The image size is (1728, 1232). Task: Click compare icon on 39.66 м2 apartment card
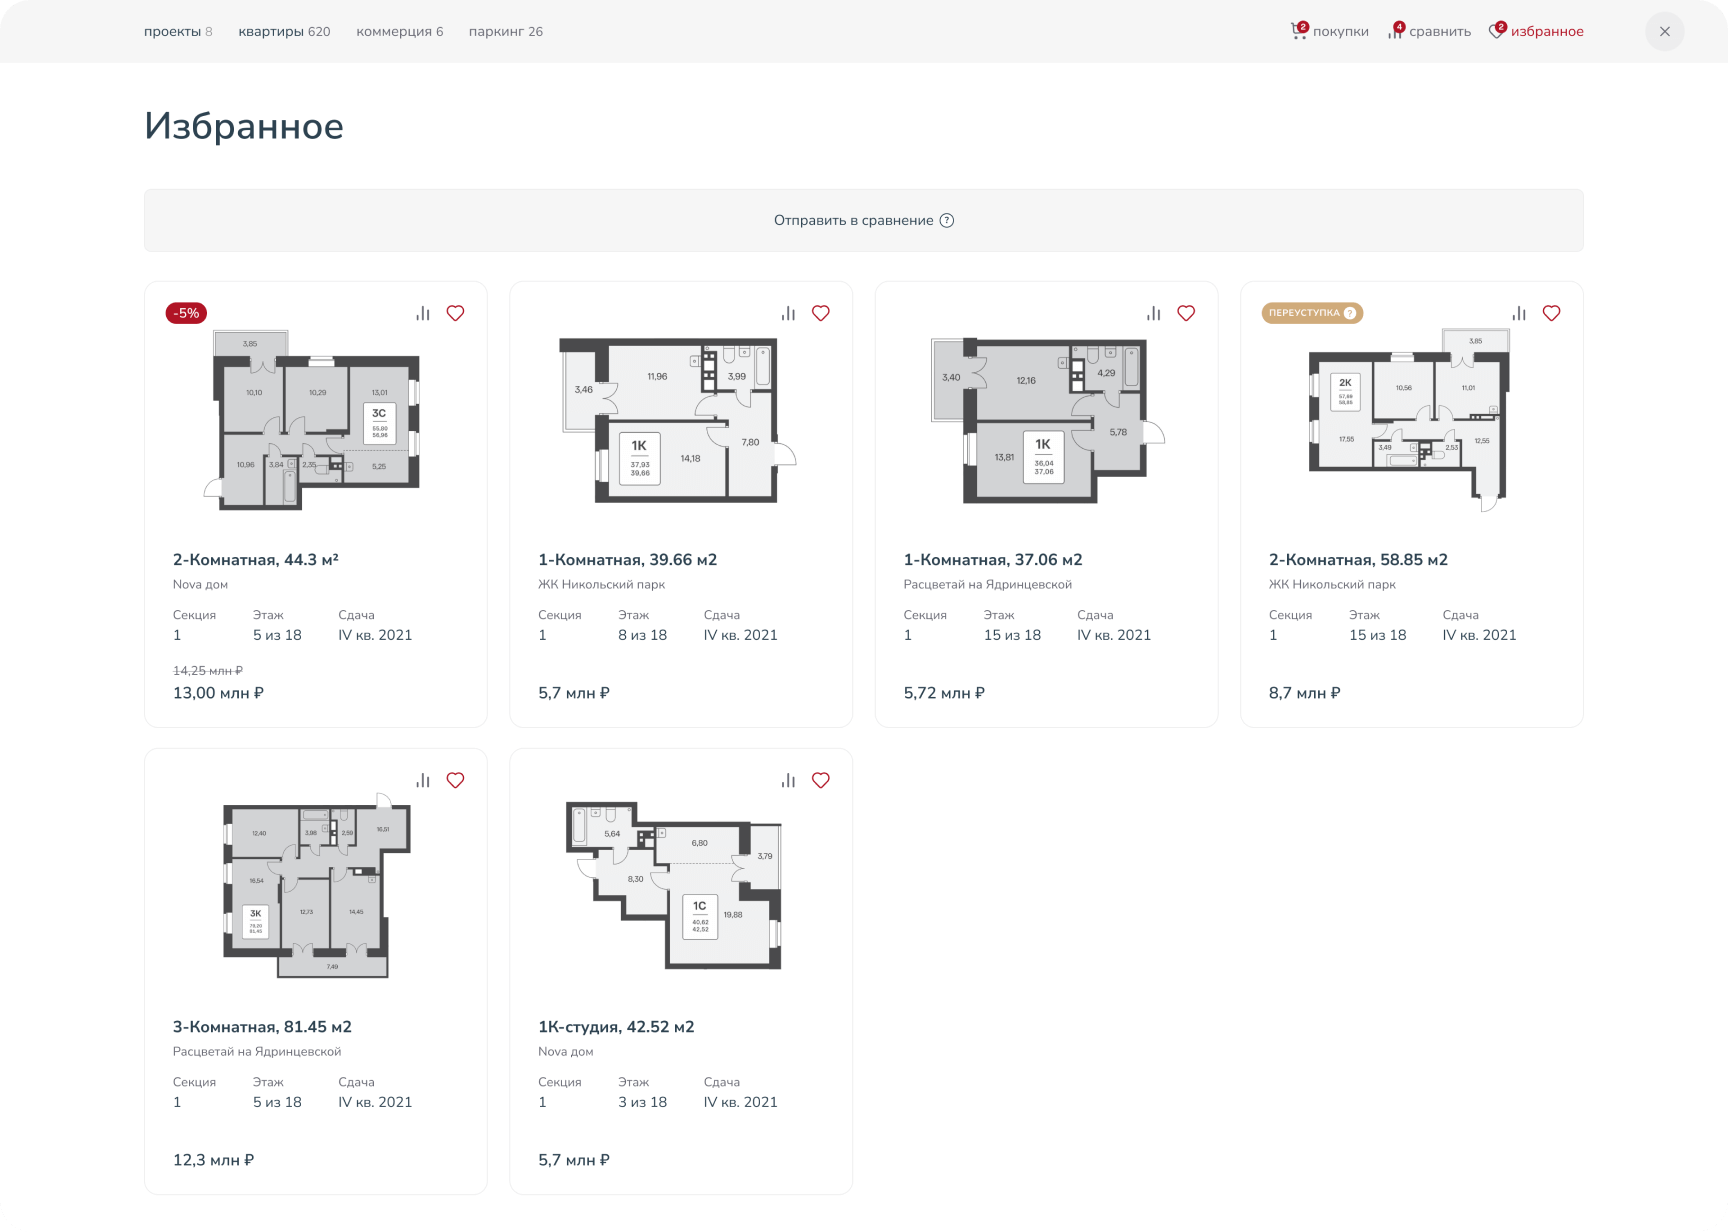[788, 313]
